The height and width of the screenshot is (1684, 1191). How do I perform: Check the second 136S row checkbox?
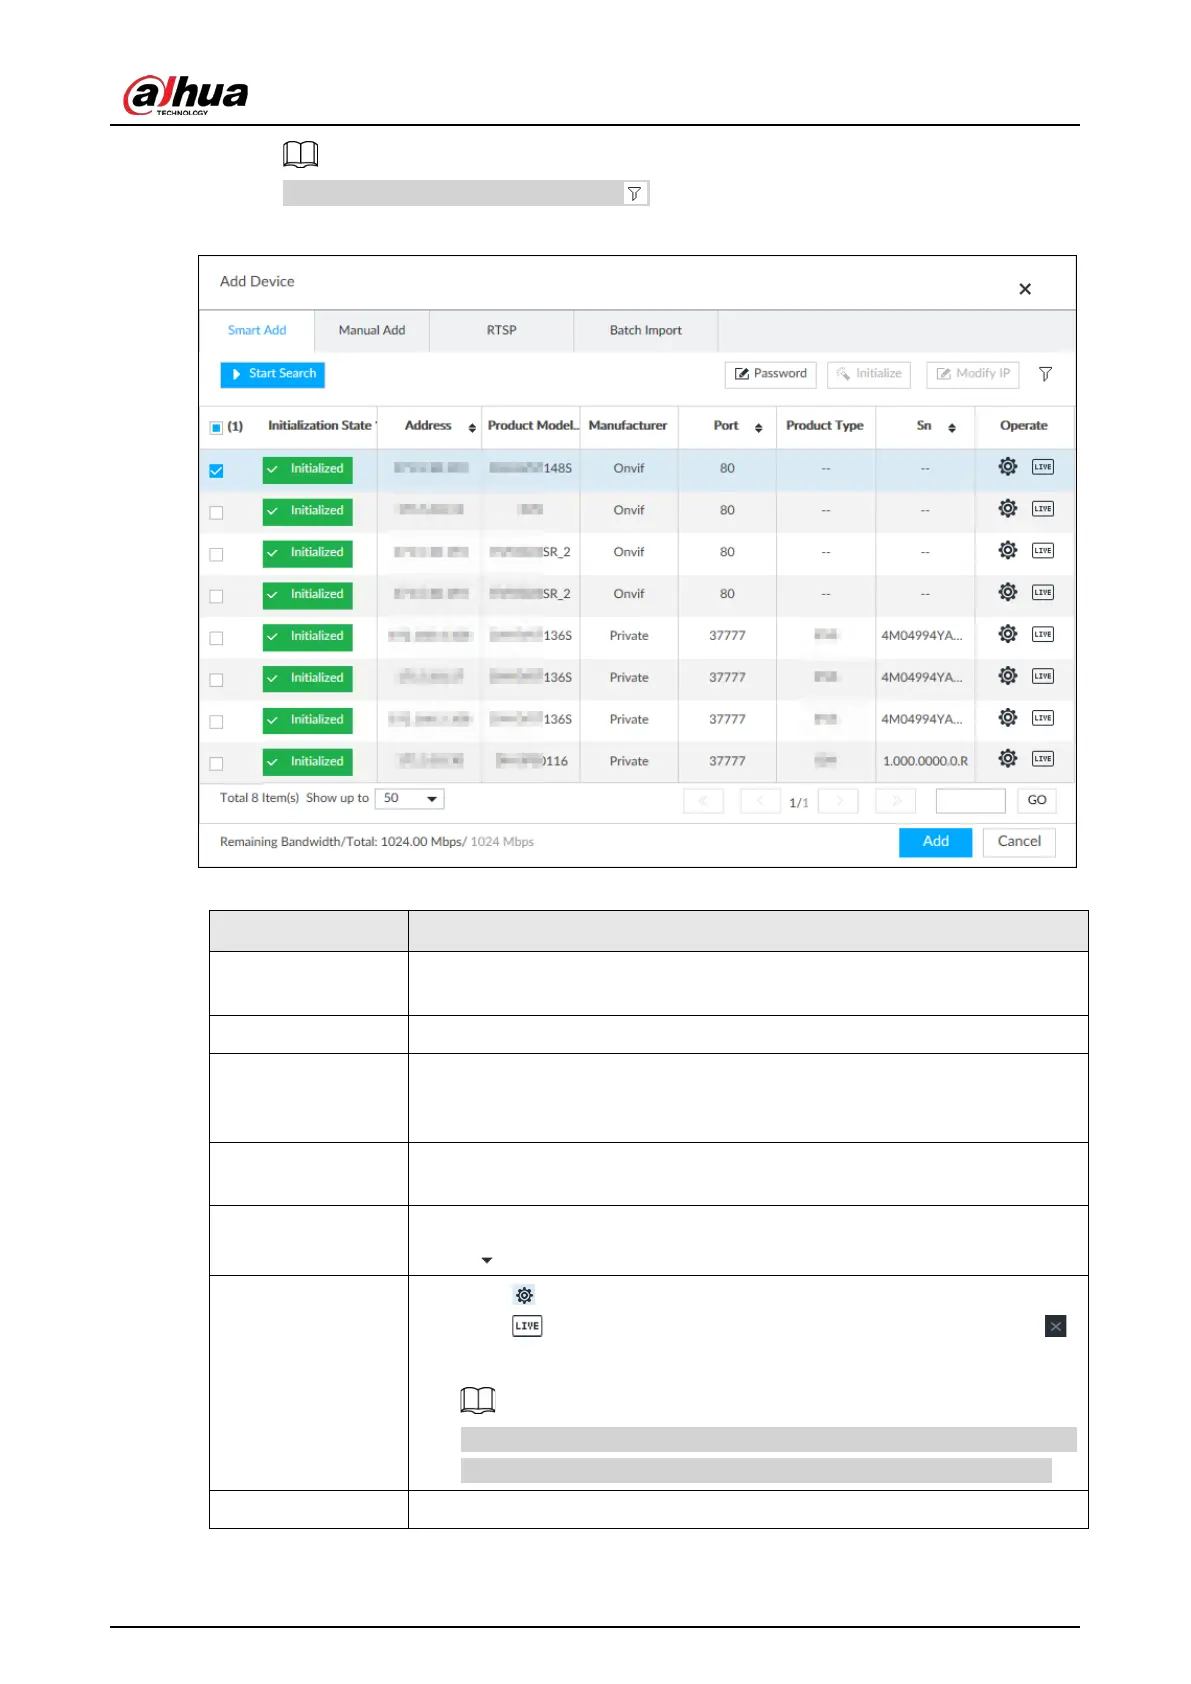(x=216, y=680)
